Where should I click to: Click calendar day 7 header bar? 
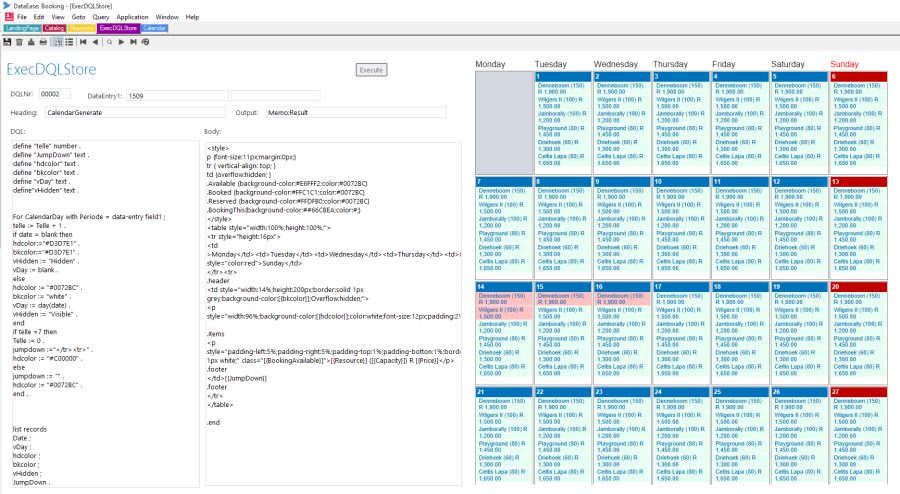(x=504, y=181)
